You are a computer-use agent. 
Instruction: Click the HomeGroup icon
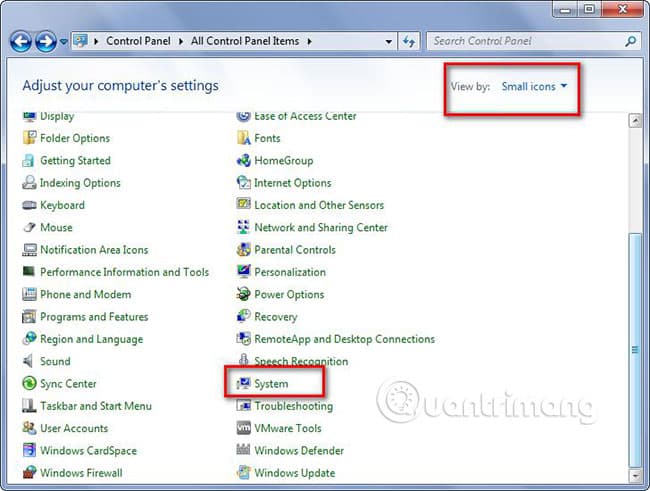tap(243, 160)
